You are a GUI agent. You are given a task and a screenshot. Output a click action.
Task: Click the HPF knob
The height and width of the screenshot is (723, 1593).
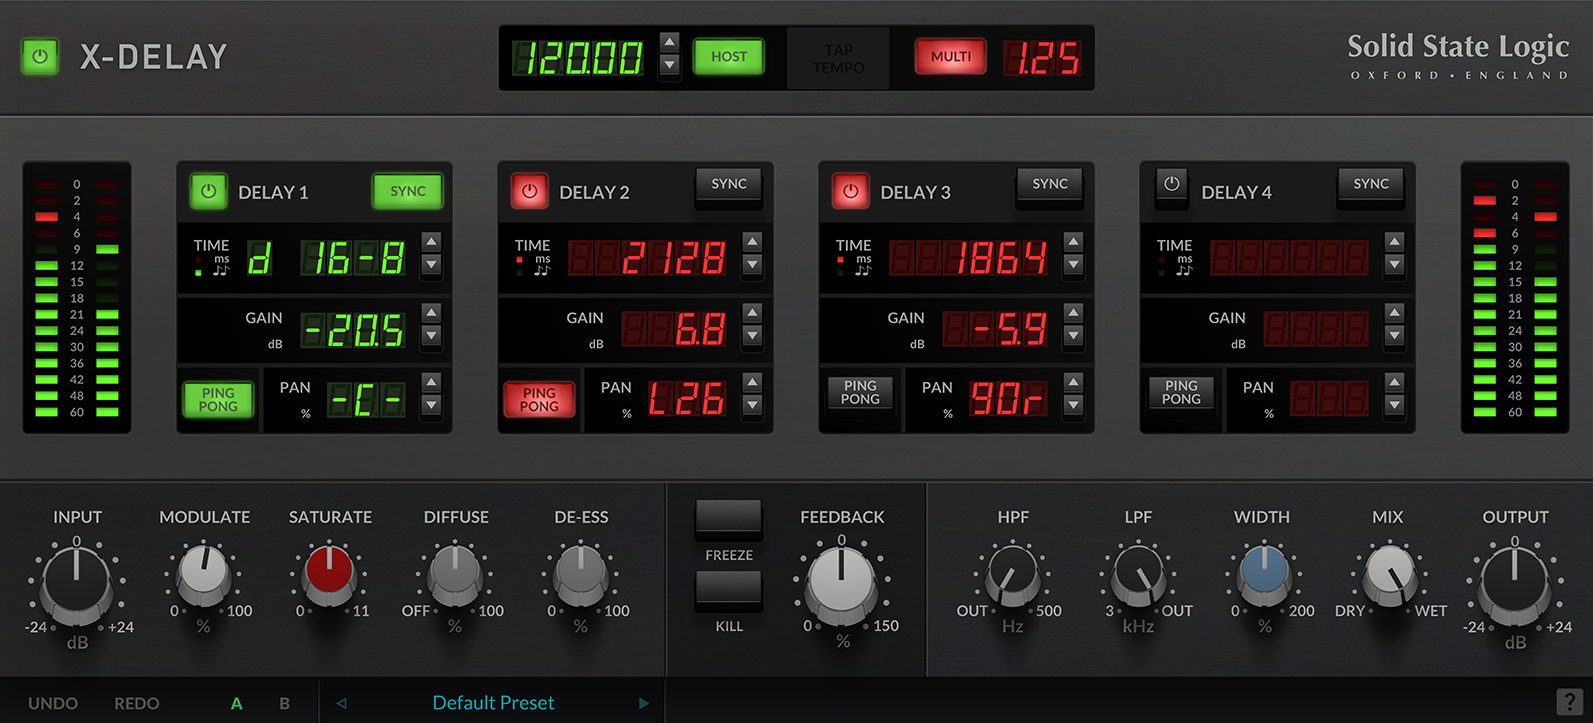coord(1013,575)
